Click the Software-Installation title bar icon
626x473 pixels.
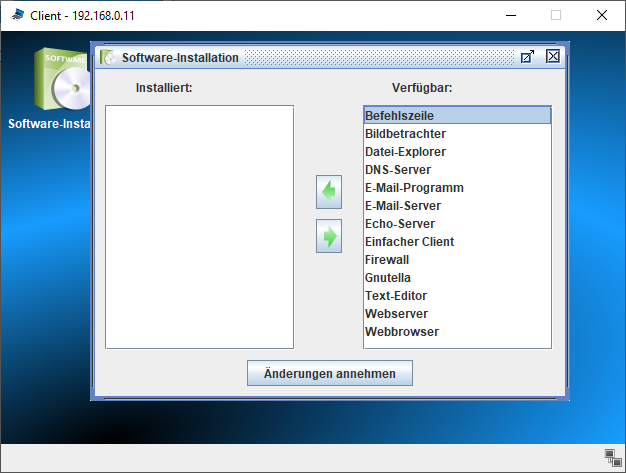tap(107, 57)
